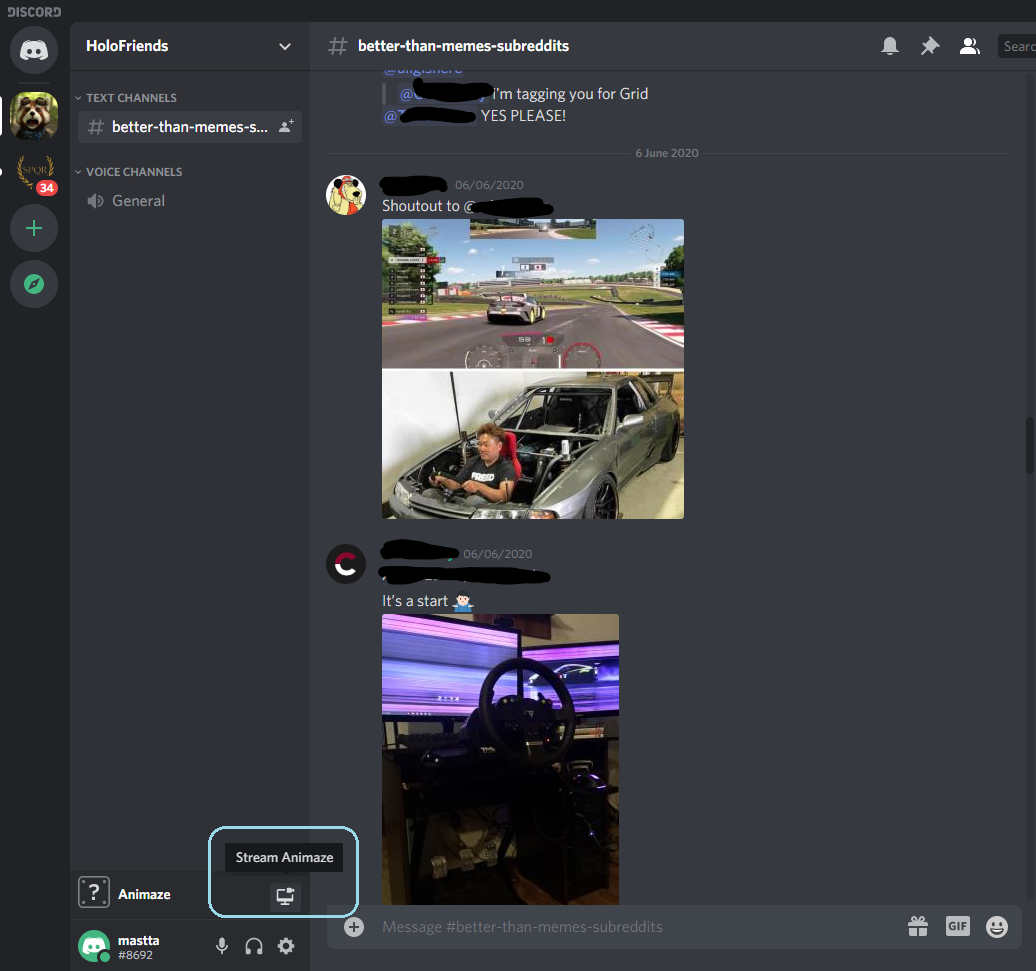Show pinned messages
This screenshot has height=971, width=1036.
point(929,46)
